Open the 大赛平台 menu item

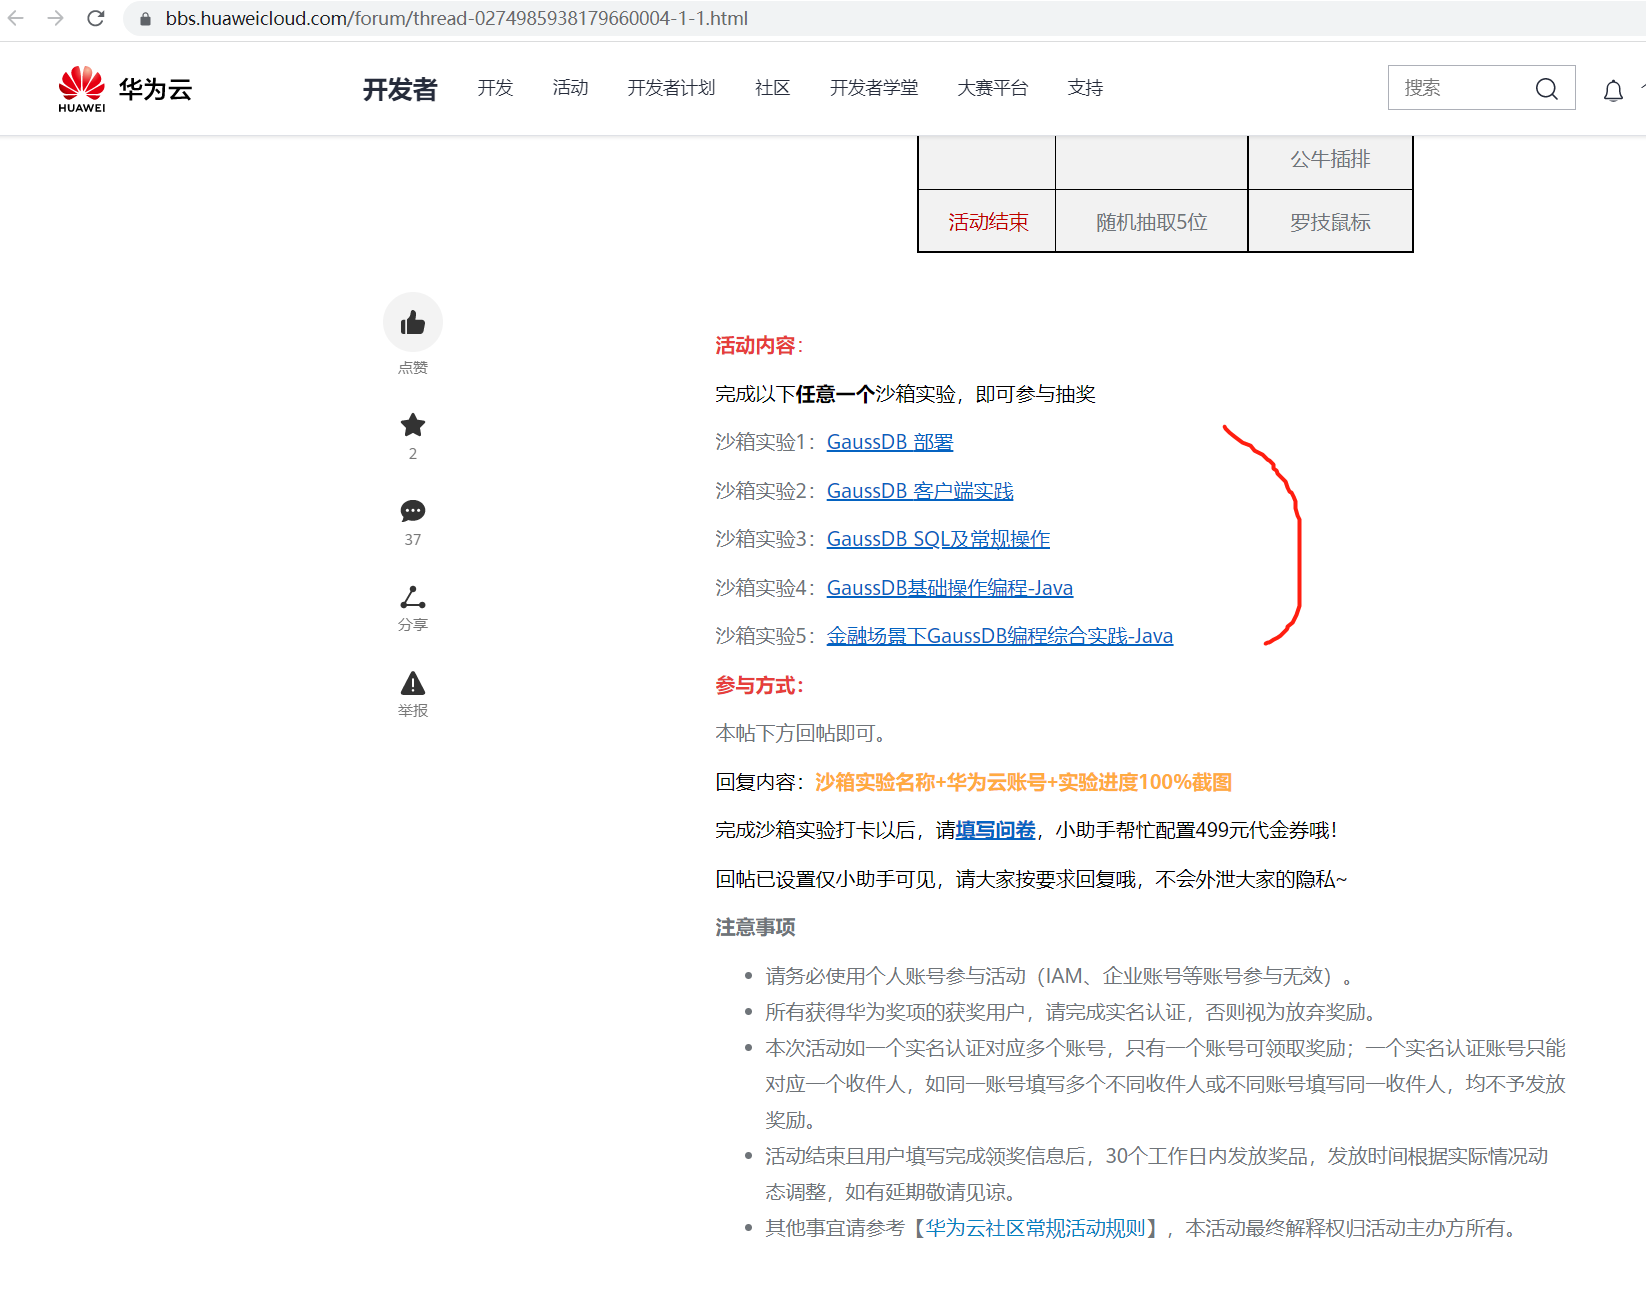(992, 88)
